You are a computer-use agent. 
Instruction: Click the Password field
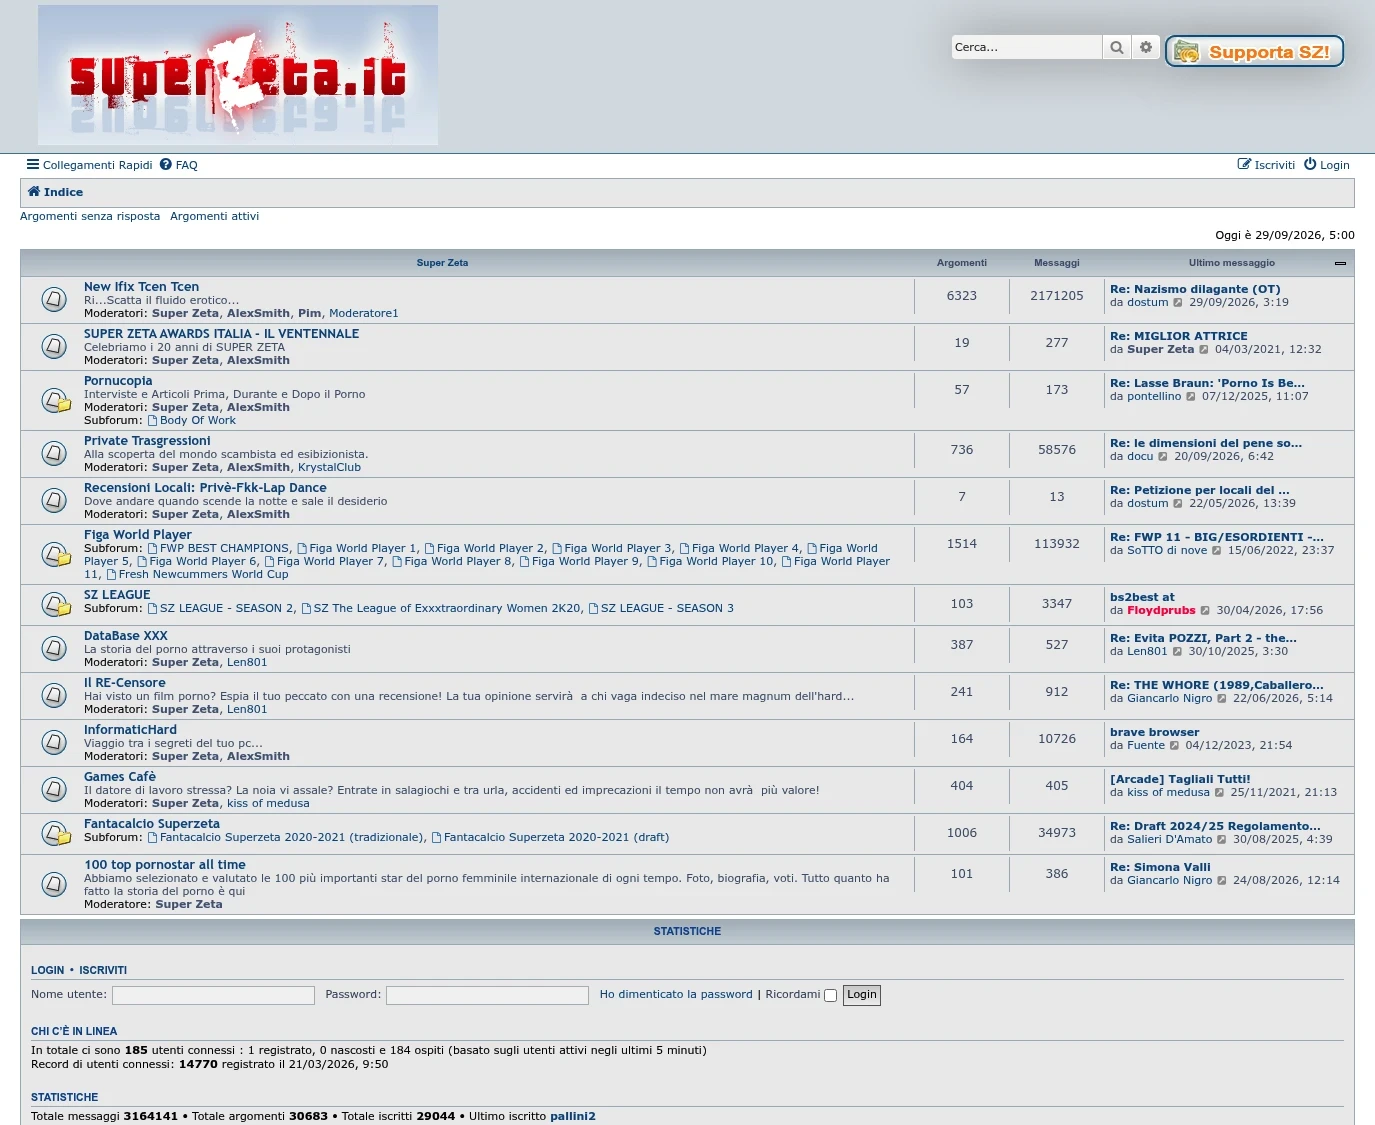(487, 995)
